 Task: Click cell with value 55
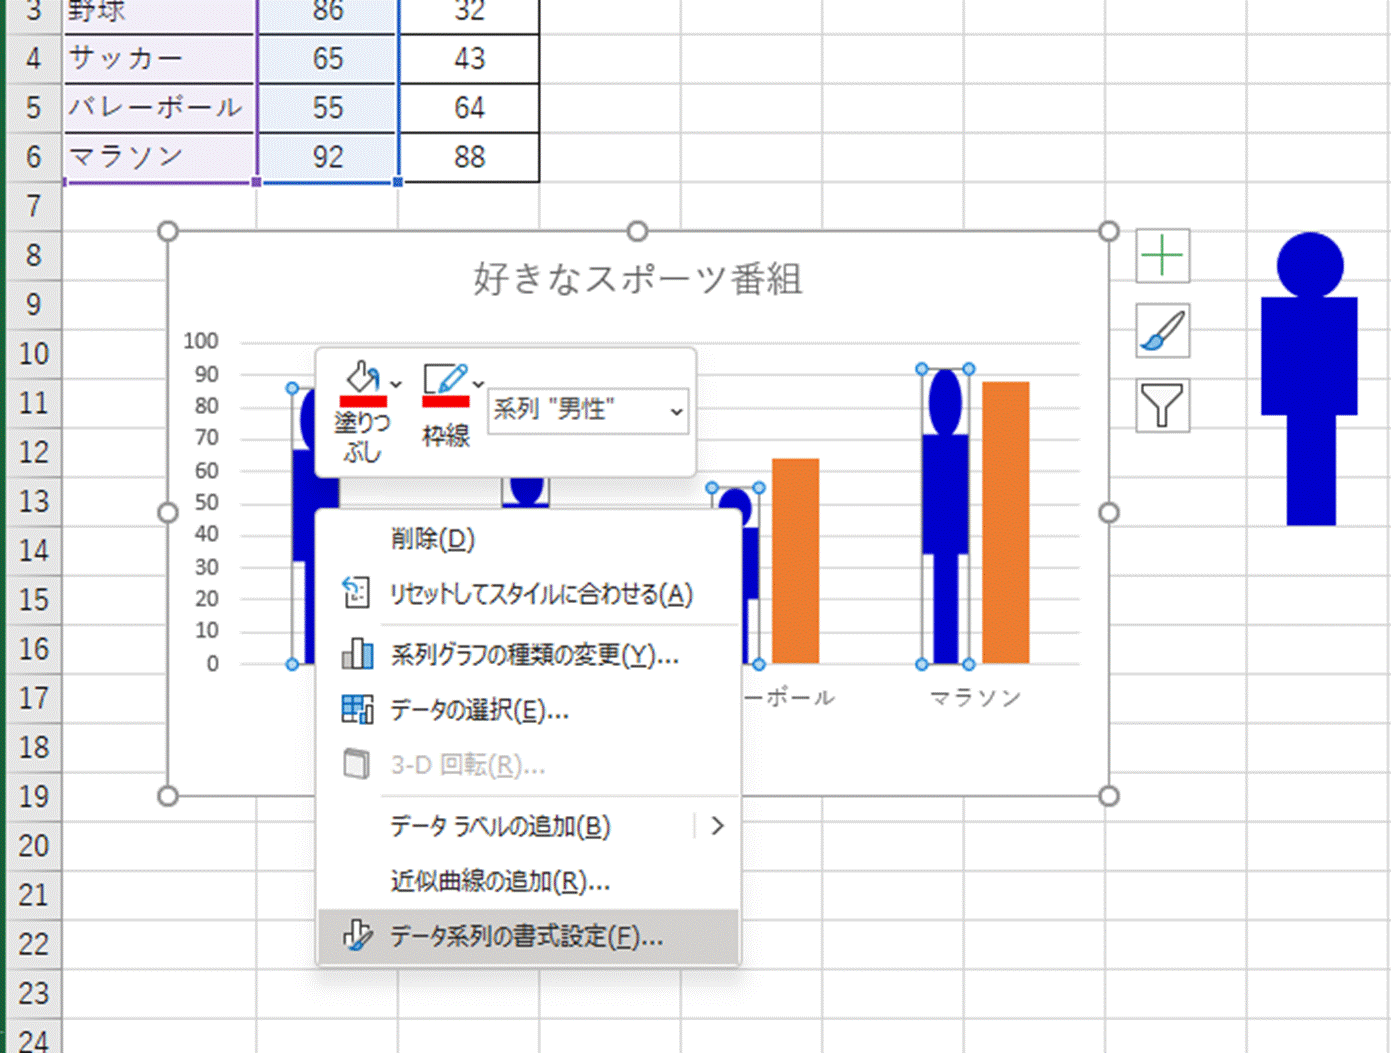tap(328, 108)
